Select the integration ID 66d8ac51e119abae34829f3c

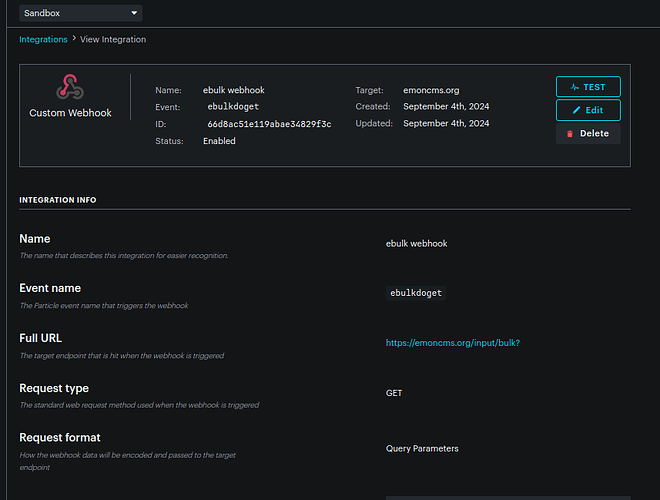coord(269,124)
